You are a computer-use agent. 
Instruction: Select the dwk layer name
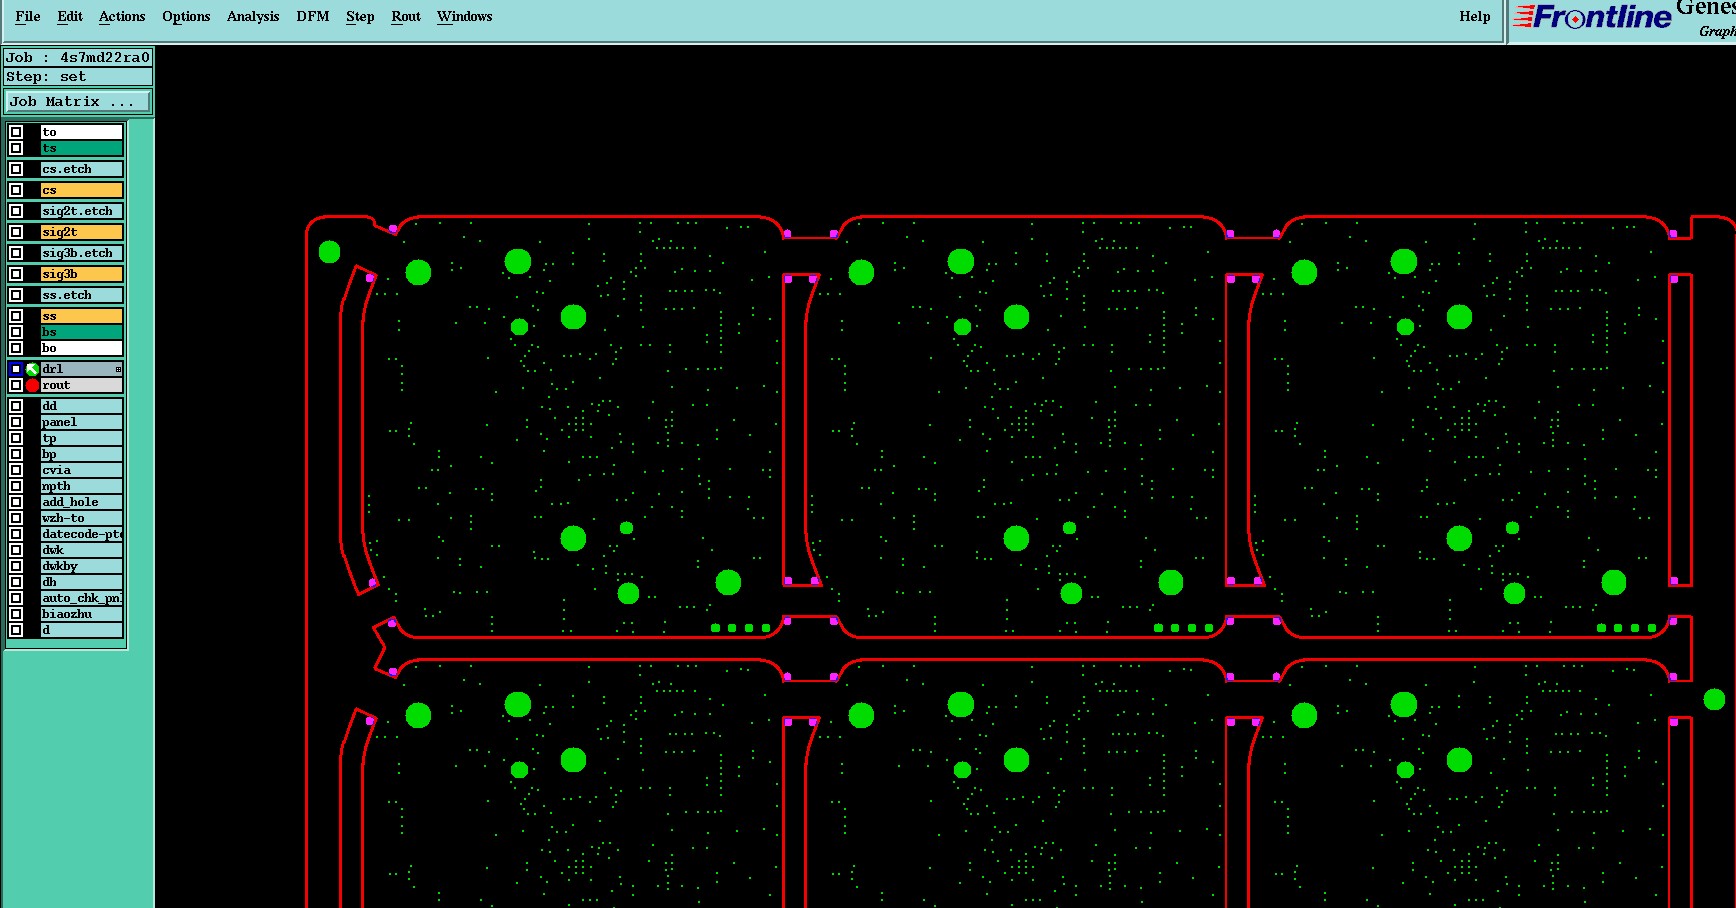(x=82, y=550)
